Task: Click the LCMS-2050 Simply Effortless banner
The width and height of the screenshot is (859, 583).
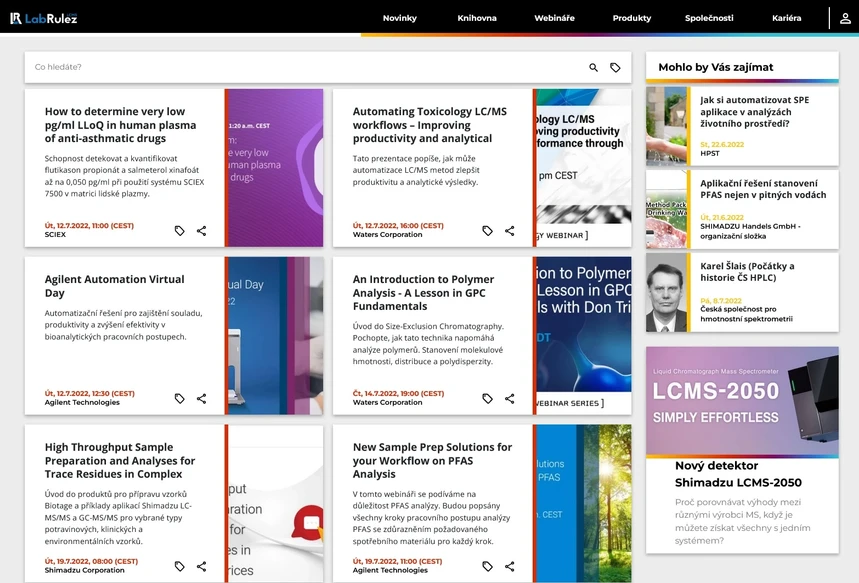Action: click(x=742, y=401)
